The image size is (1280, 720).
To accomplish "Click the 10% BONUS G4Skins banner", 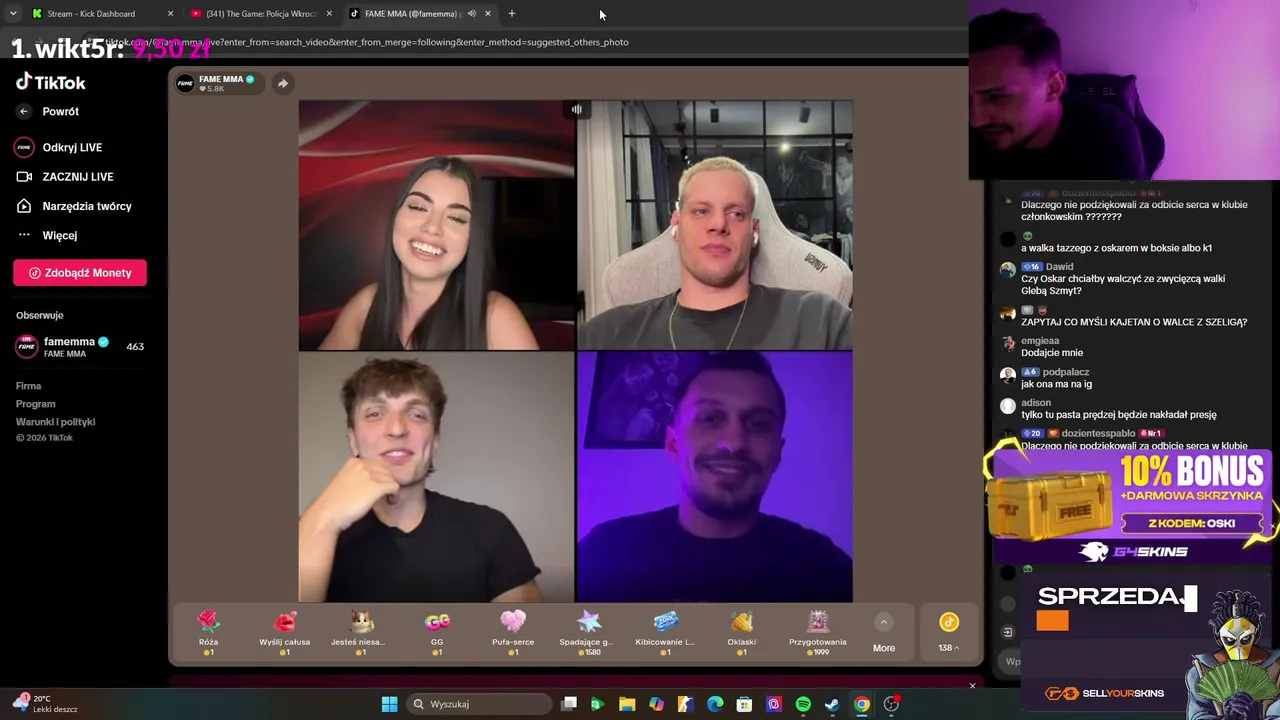I will 1131,506.
